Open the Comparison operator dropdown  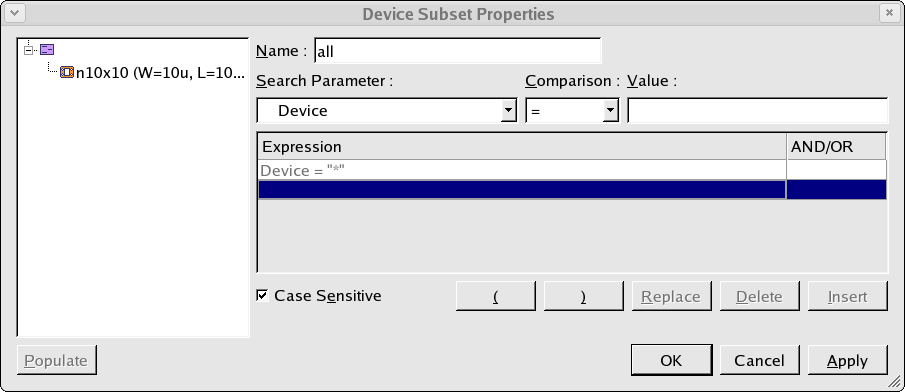coord(572,110)
